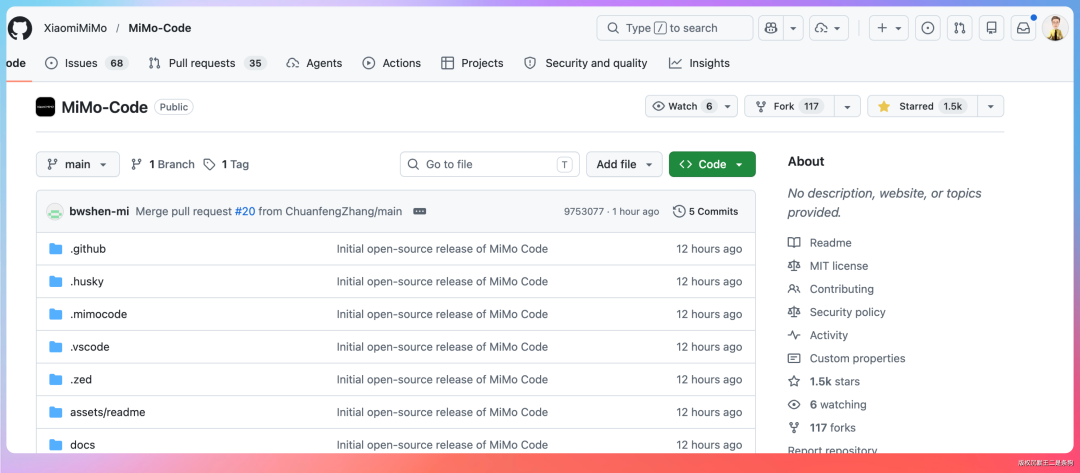Image resolution: width=1080 pixels, height=473 pixels.
Task: Click the MiMo-Code repository avatar logo
Action: point(45,107)
